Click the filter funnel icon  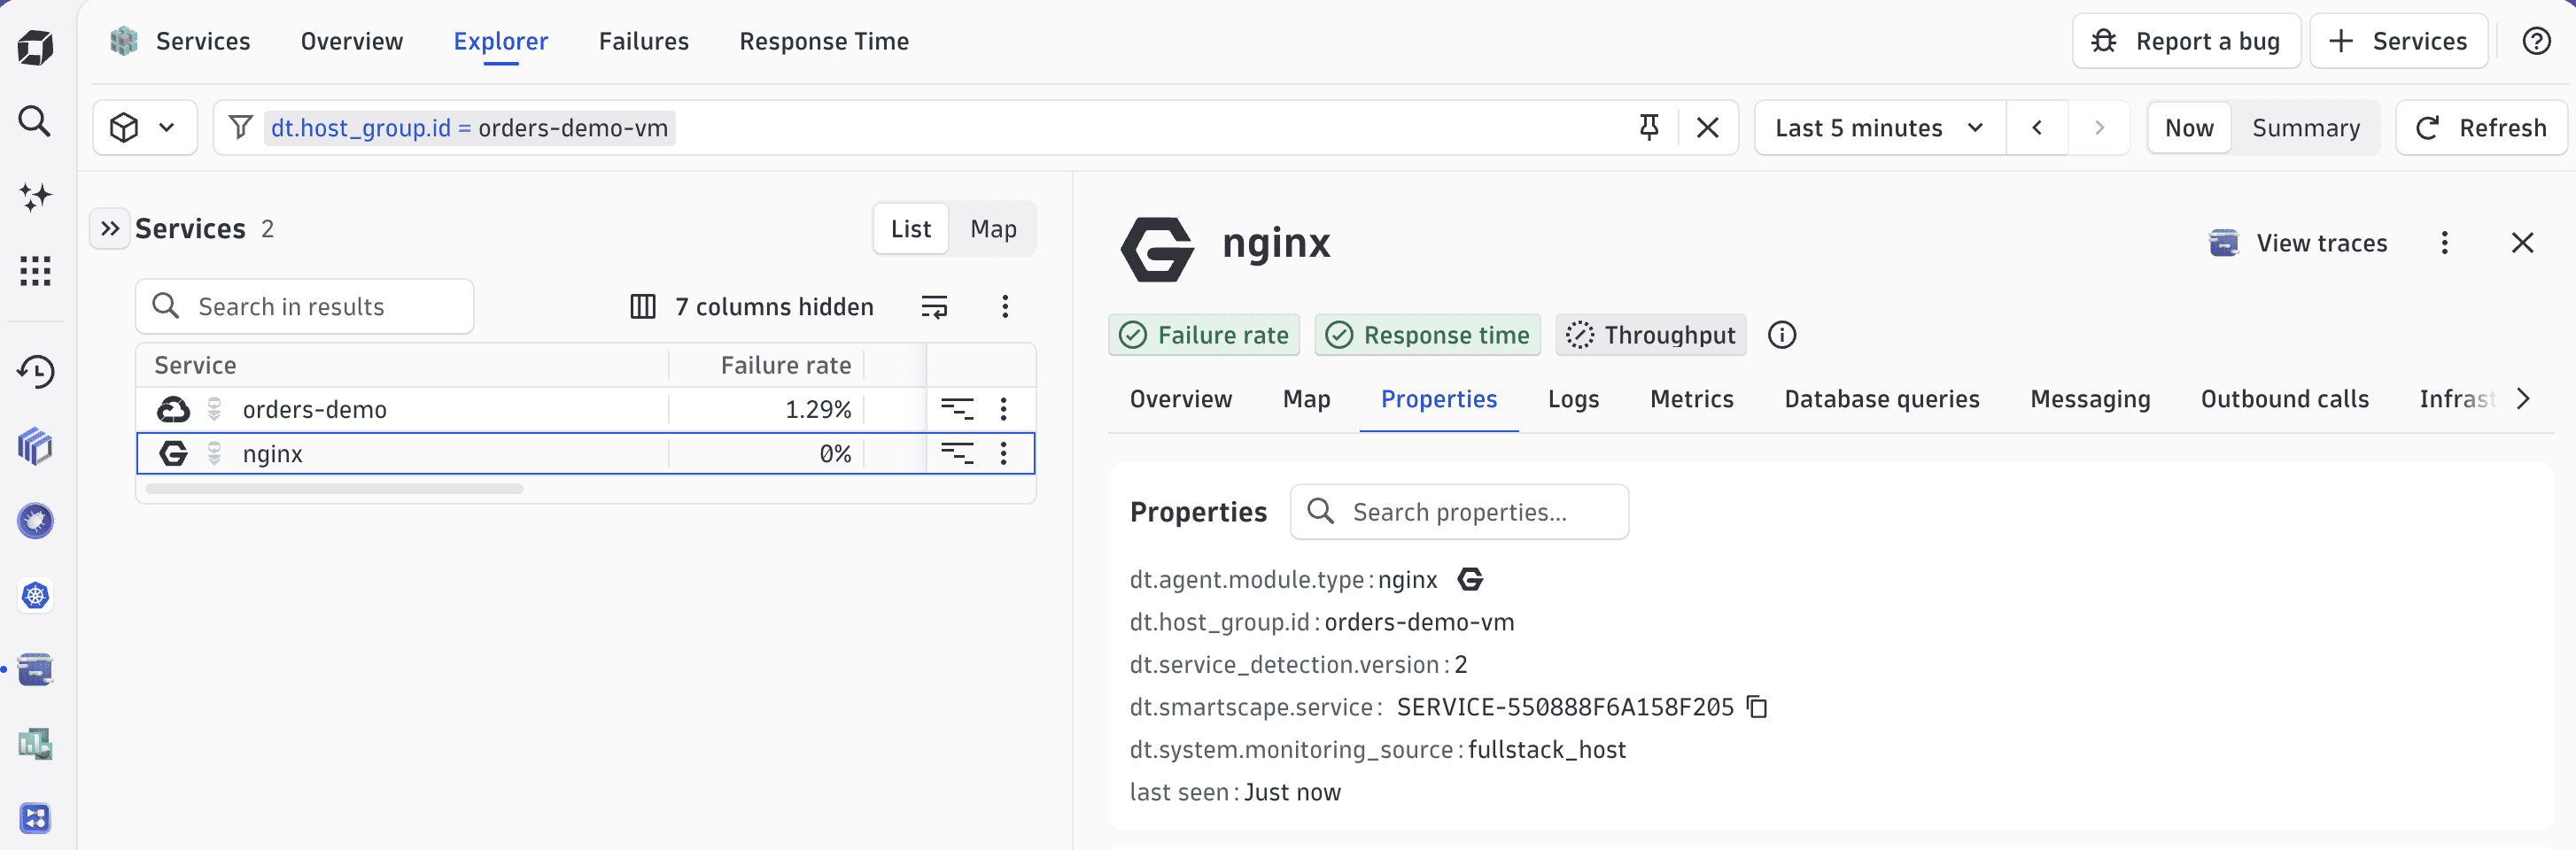[x=240, y=127]
